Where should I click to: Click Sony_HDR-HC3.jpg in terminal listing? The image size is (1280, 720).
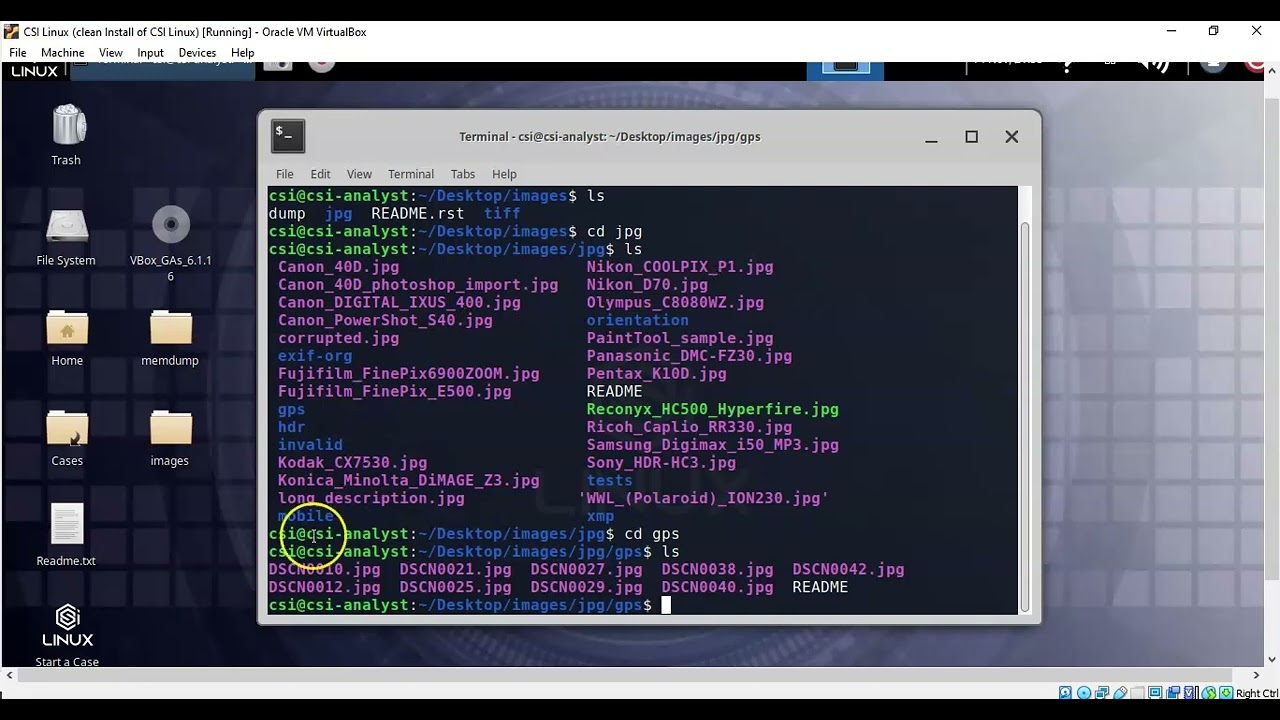(x=661, y=463)
